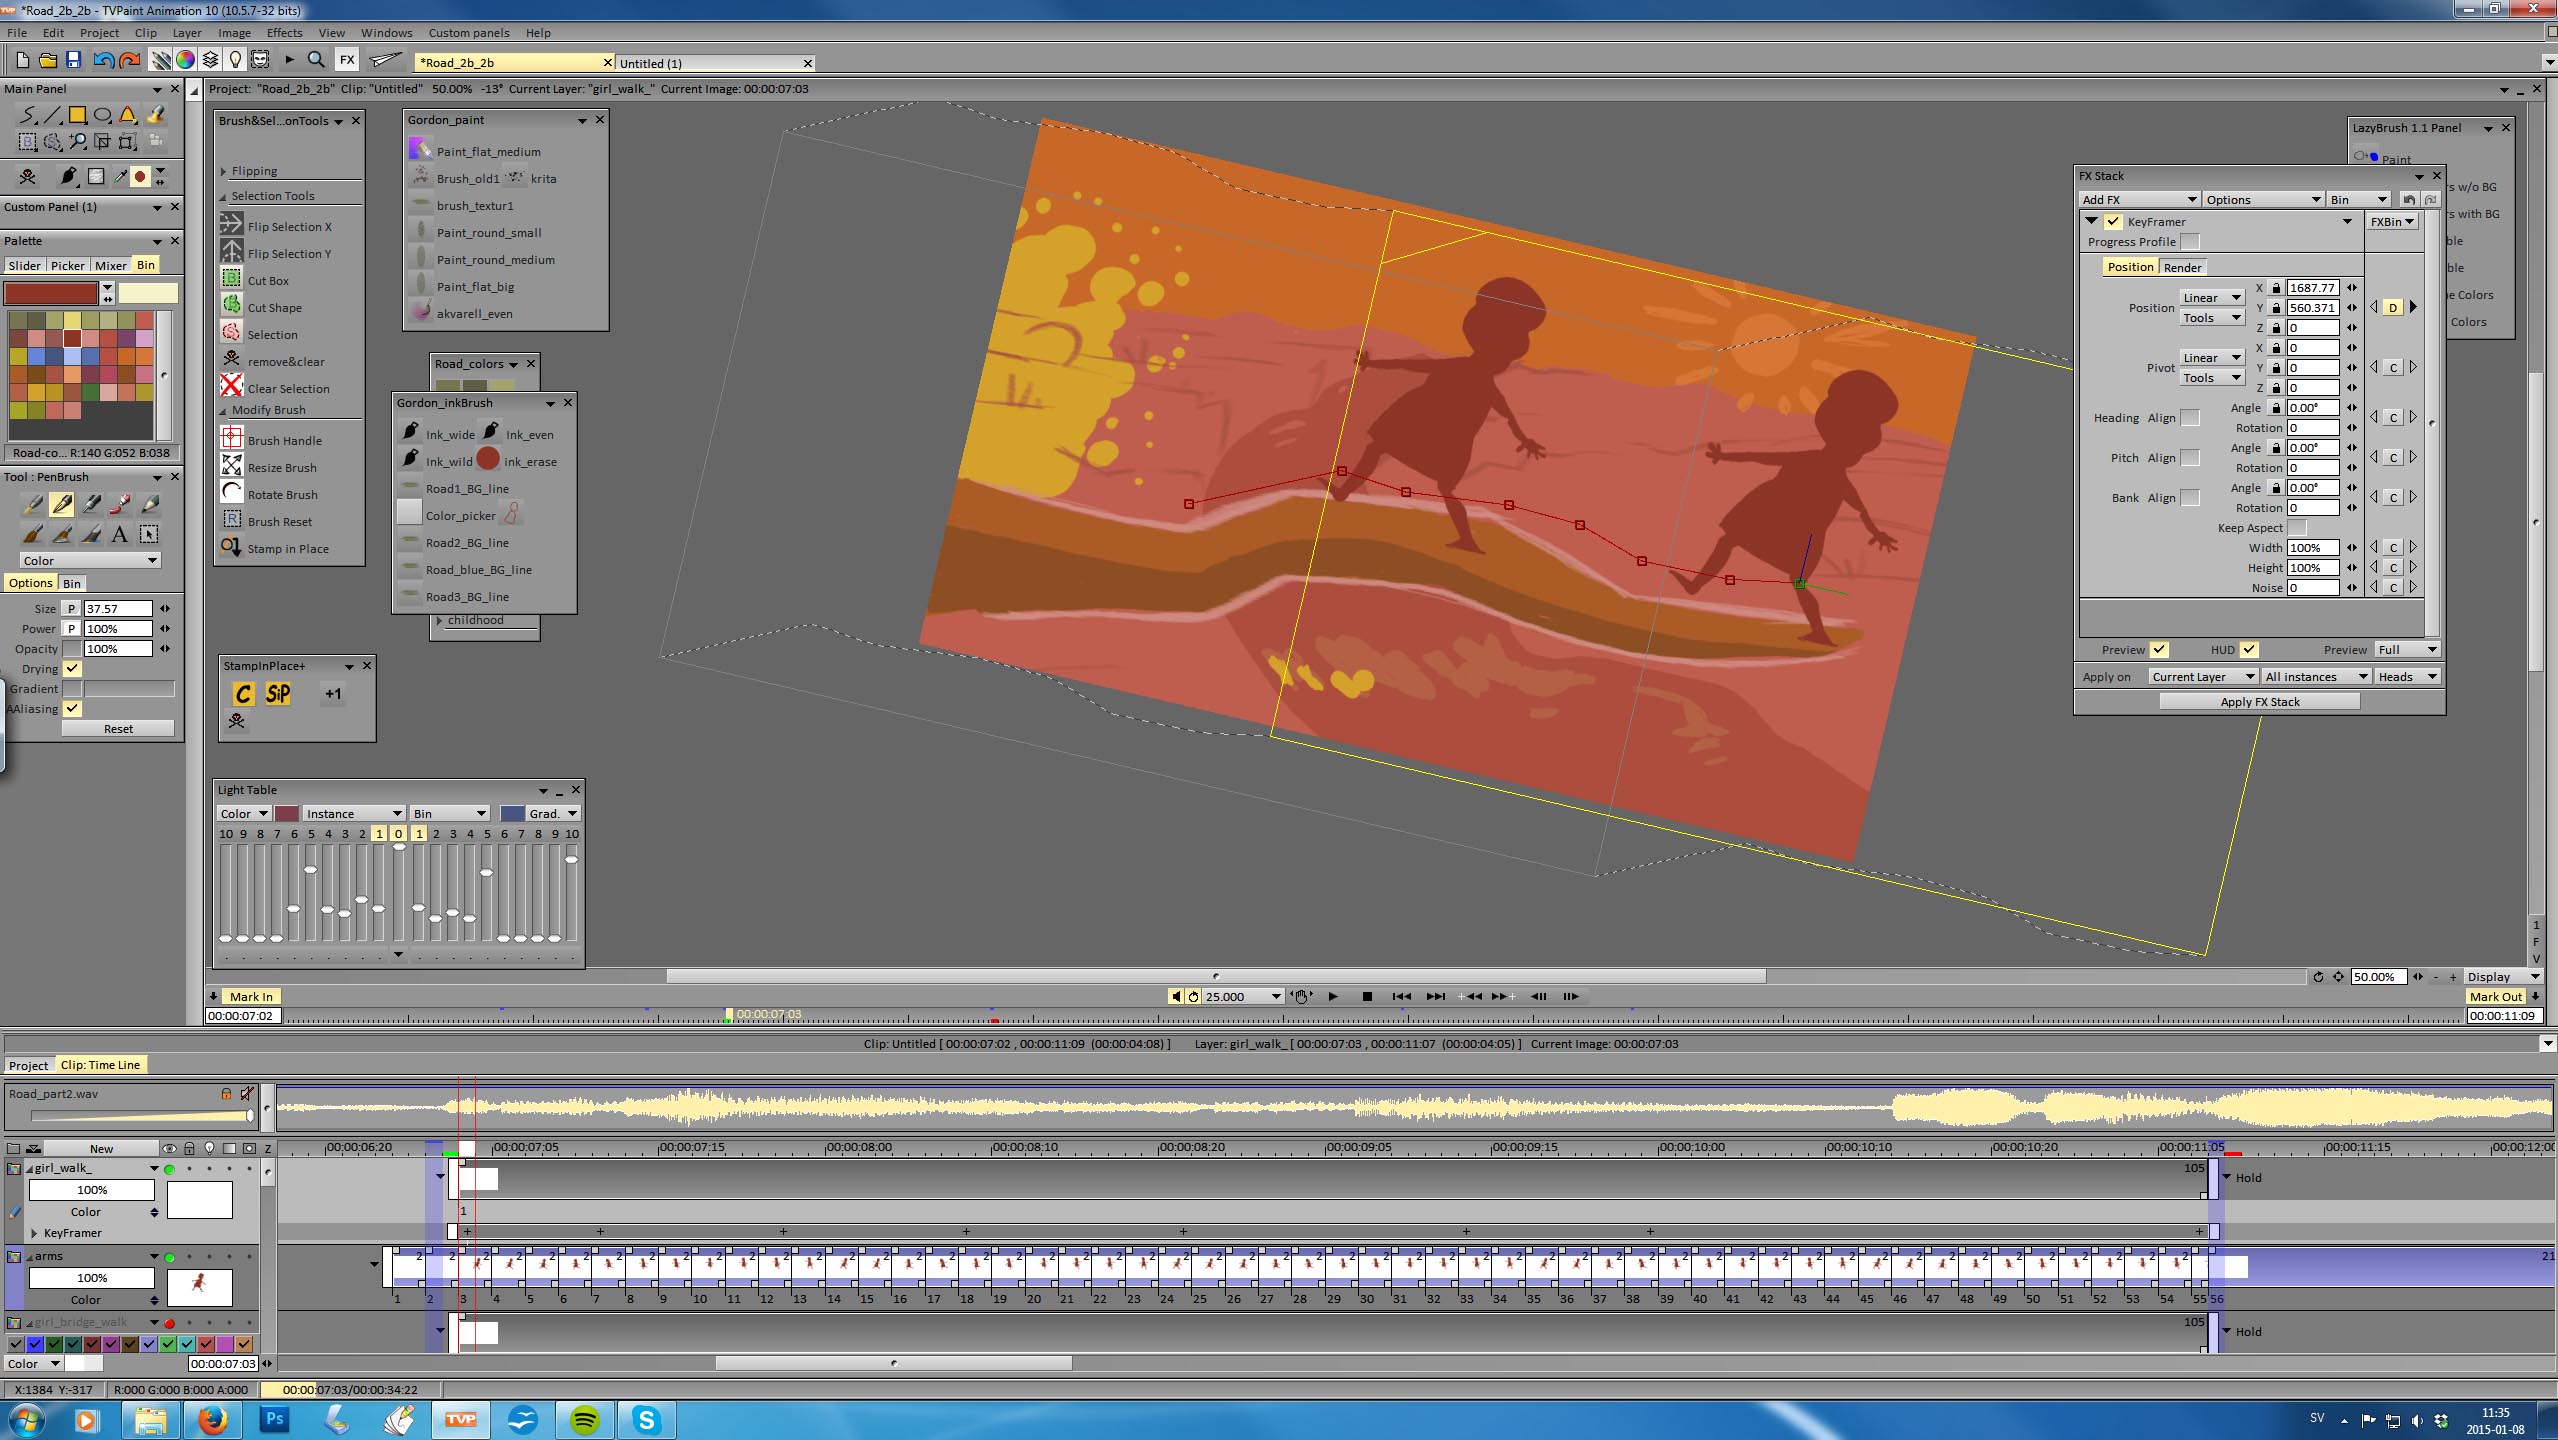The width and height of the screenshot is (2558, 1440).
Task: Click the Undo arrow icon
Action: point(103,60)
